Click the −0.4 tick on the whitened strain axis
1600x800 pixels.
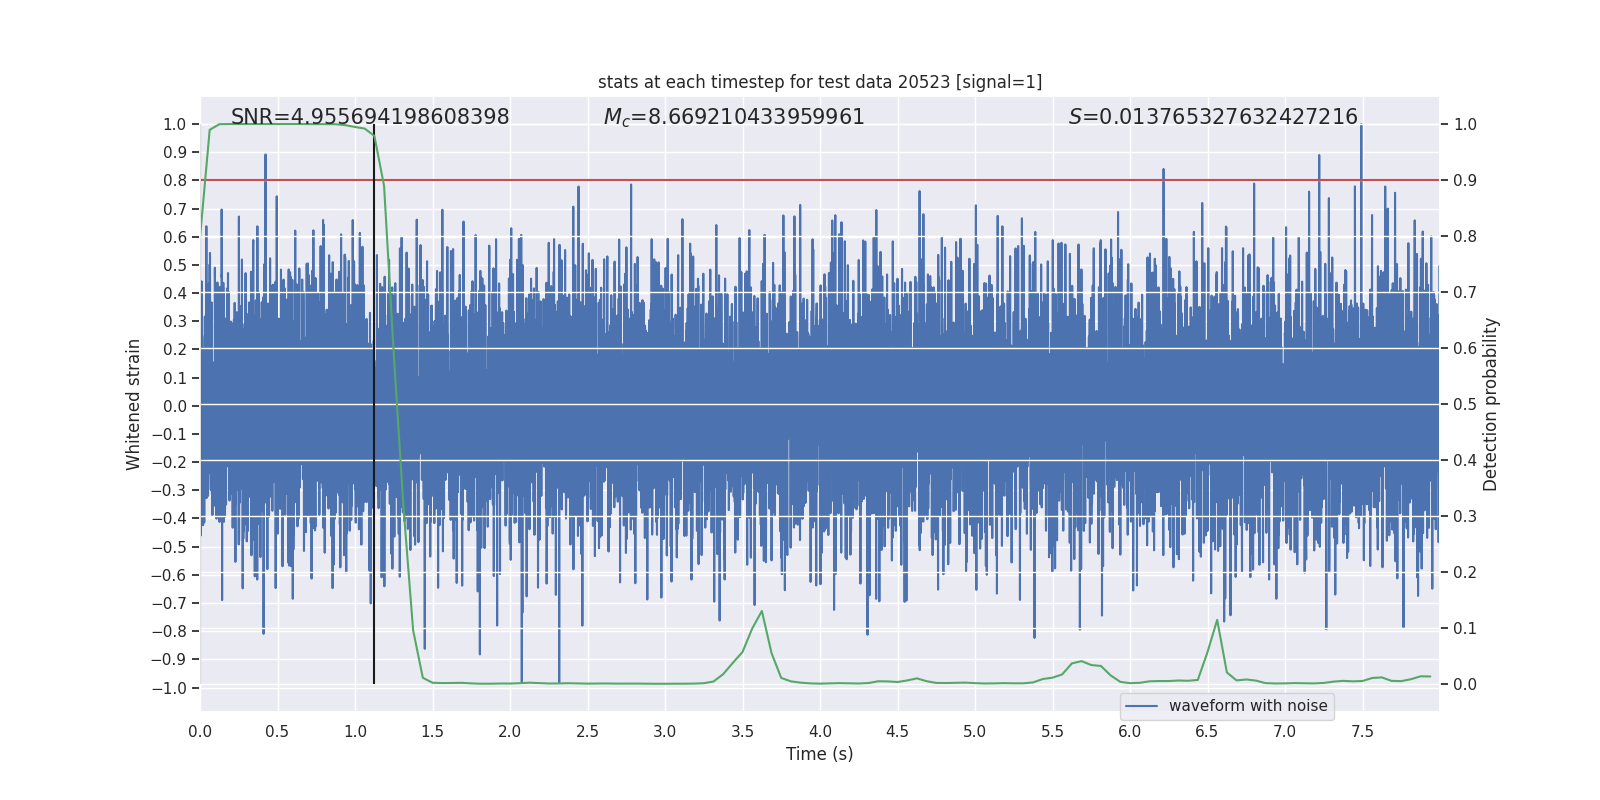click(x=169, y=519)
